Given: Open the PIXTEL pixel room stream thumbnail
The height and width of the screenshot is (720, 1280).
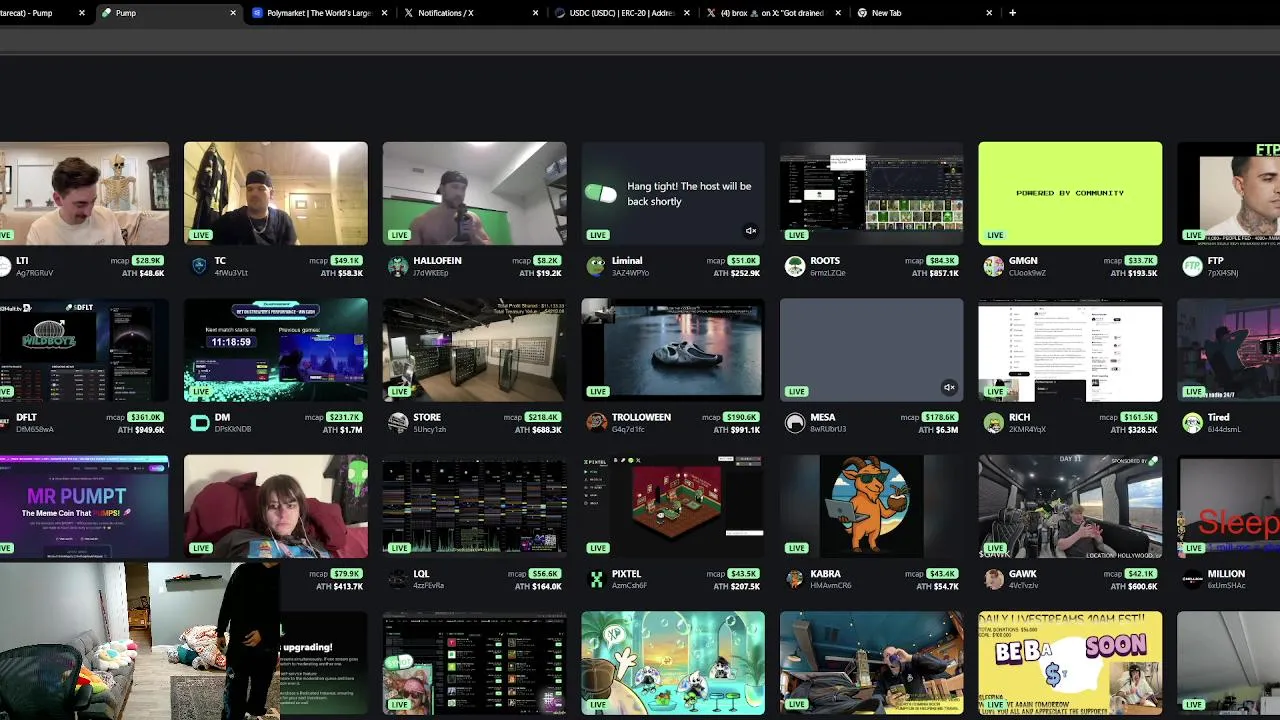Looking at the screenshot, I should click(x=673, y=506).
